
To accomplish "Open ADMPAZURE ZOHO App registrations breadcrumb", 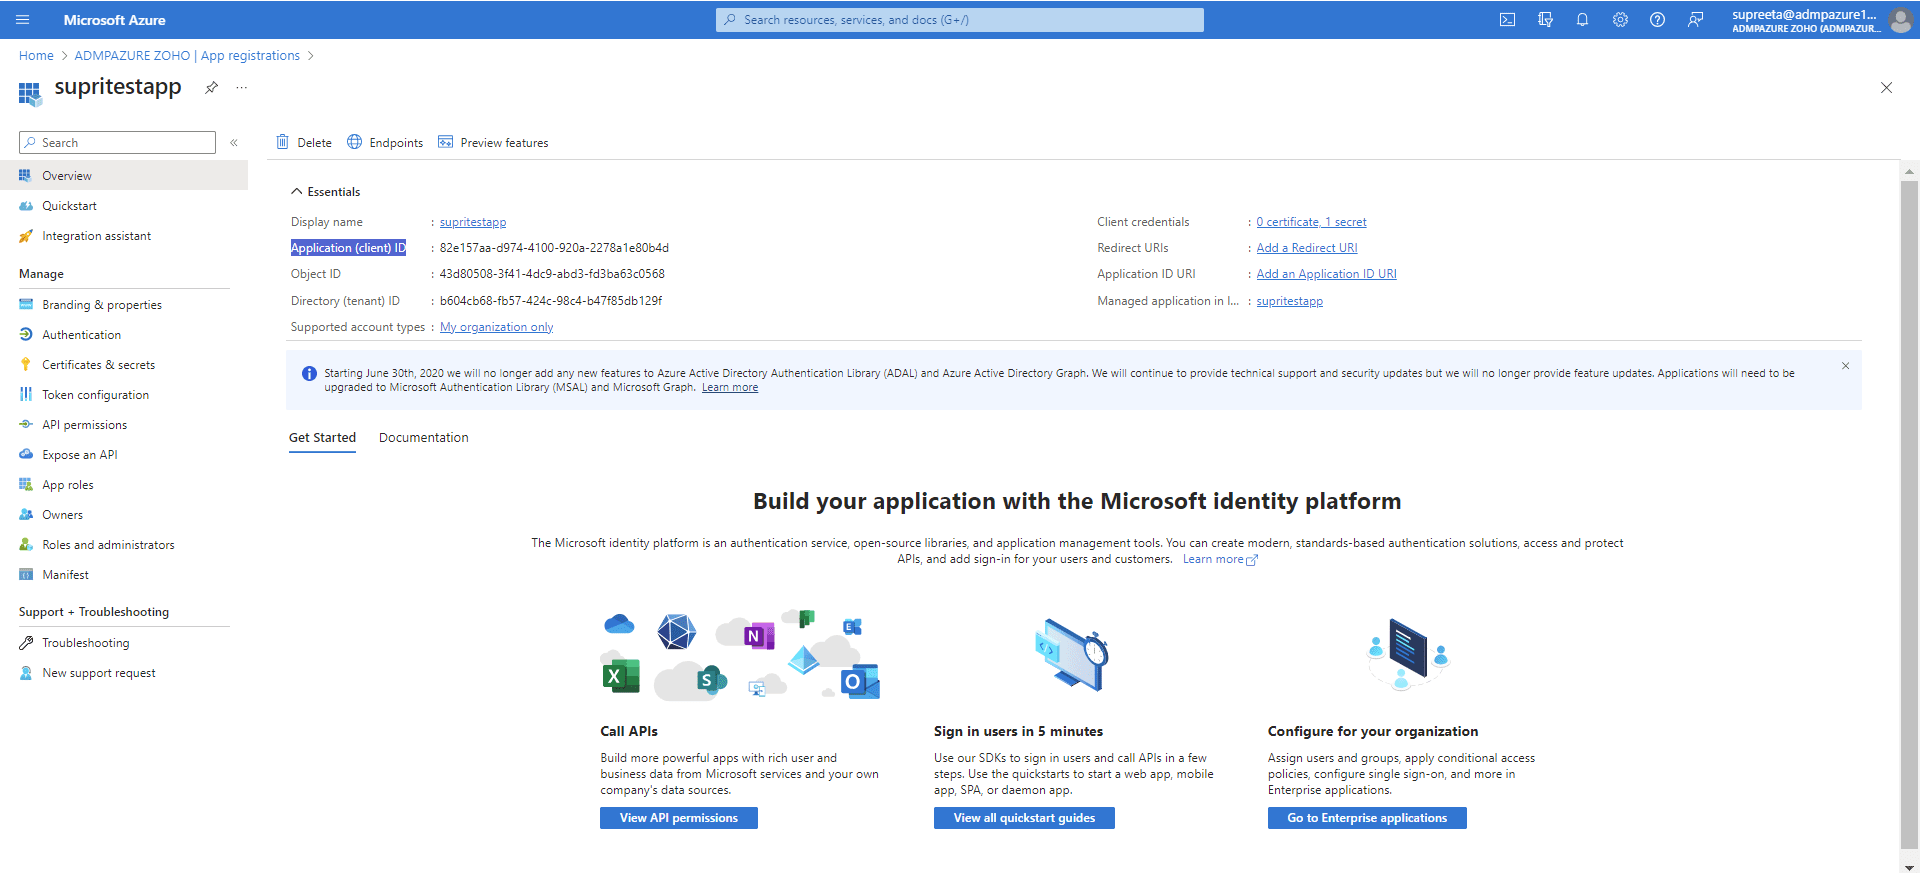I will tap(187, 56).
